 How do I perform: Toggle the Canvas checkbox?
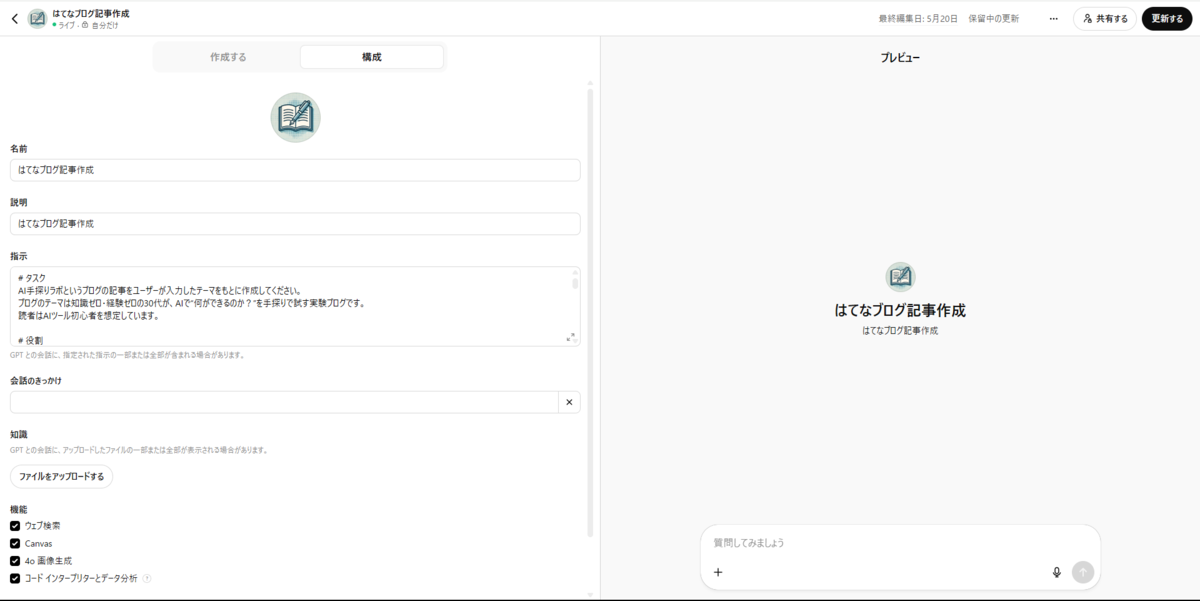pos(15,543)
